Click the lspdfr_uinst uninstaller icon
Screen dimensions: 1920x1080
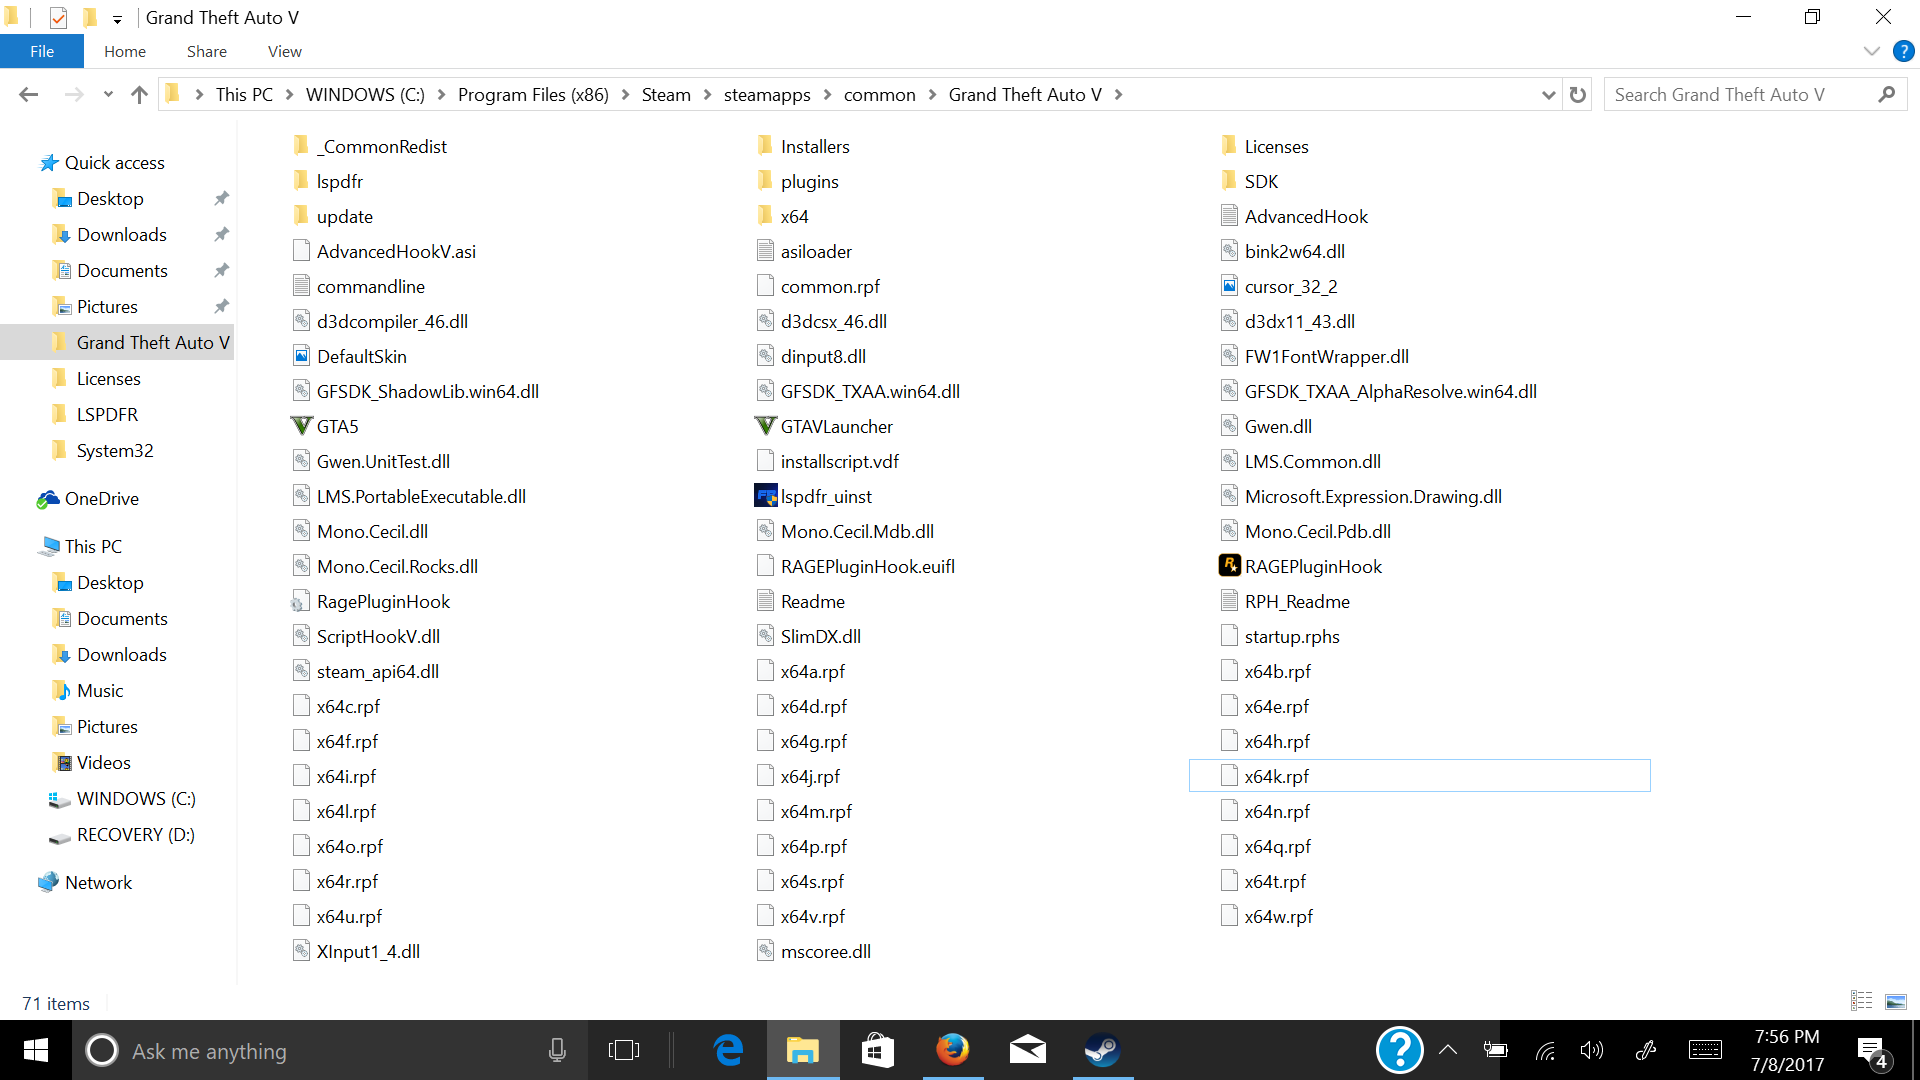pos(765,496)
